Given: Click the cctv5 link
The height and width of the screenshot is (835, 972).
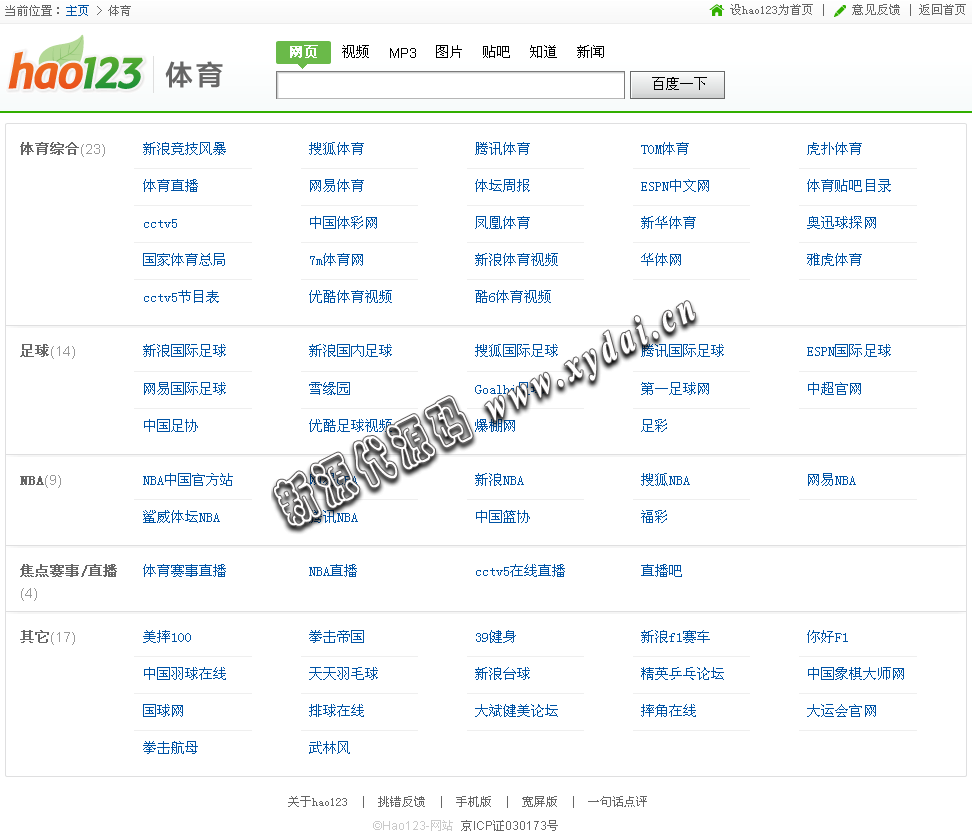Looking at the screenshot, I should (x=160, y=223).
